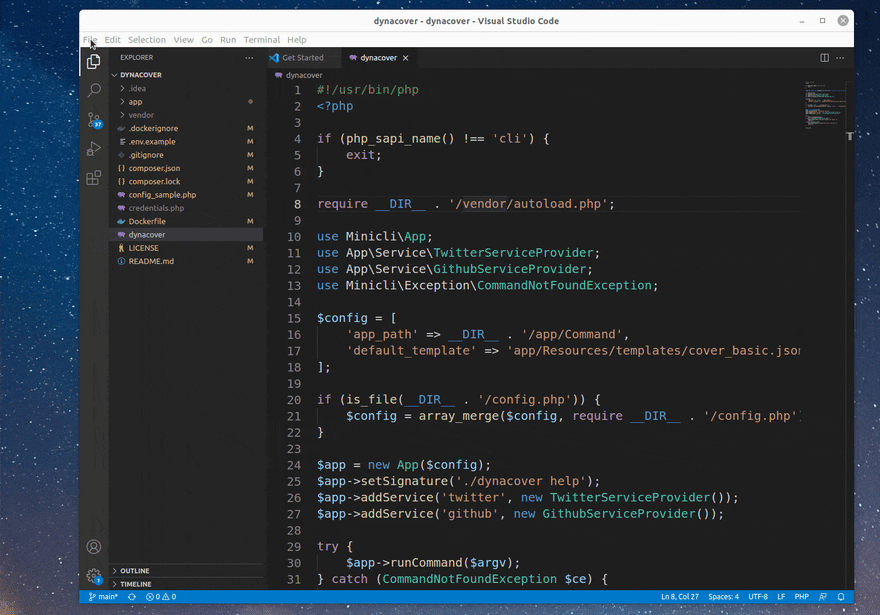Image resolution: width=880 pixels, height=615 pixels.
Task: Change encoding via UTF-8 item
Action: tap(758, 596)
